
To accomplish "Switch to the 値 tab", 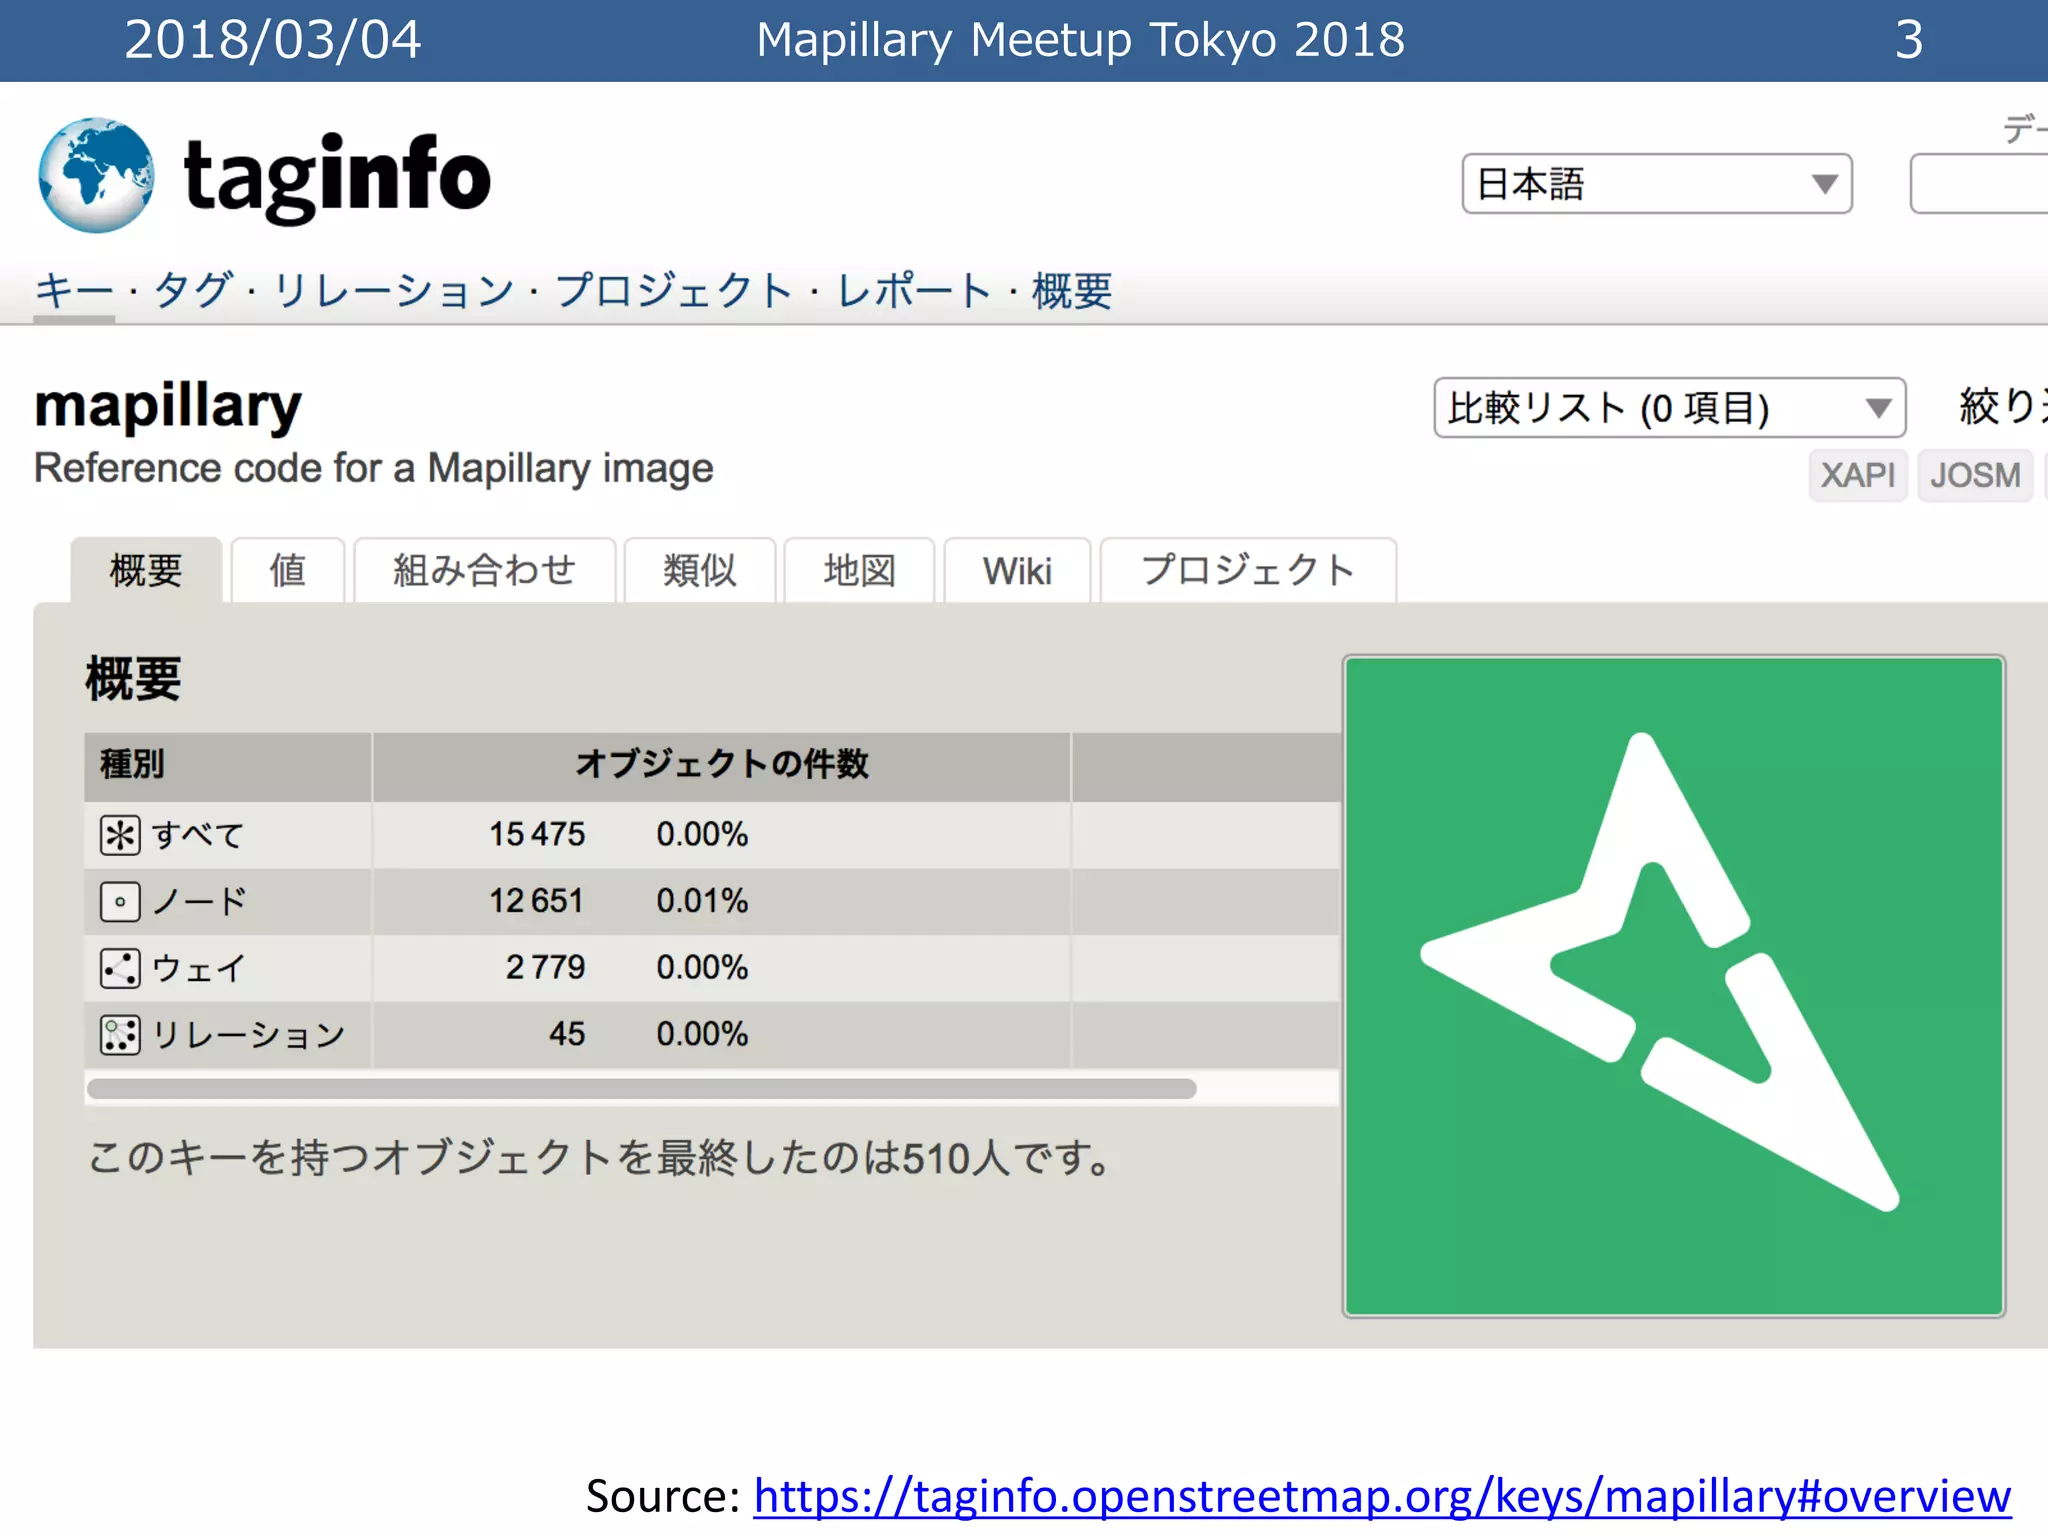I will [x=288, y=570].
